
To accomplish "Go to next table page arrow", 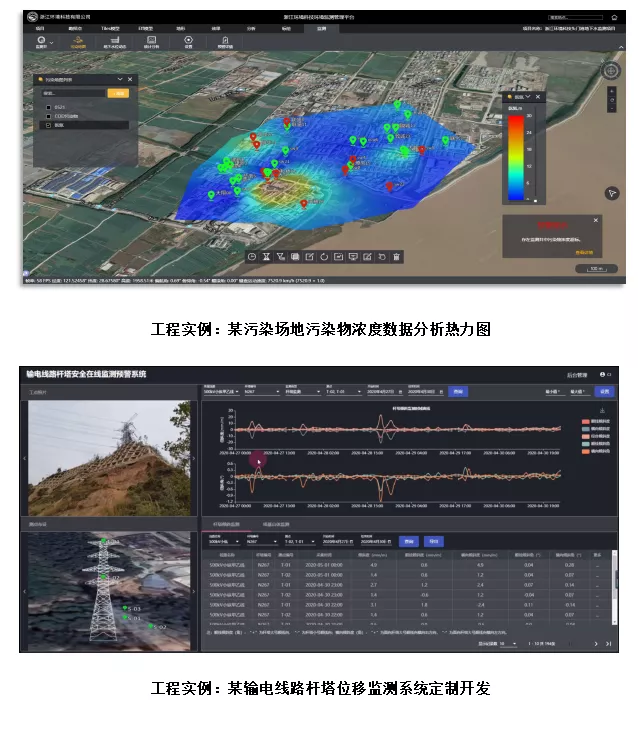I will pos(596,644).
